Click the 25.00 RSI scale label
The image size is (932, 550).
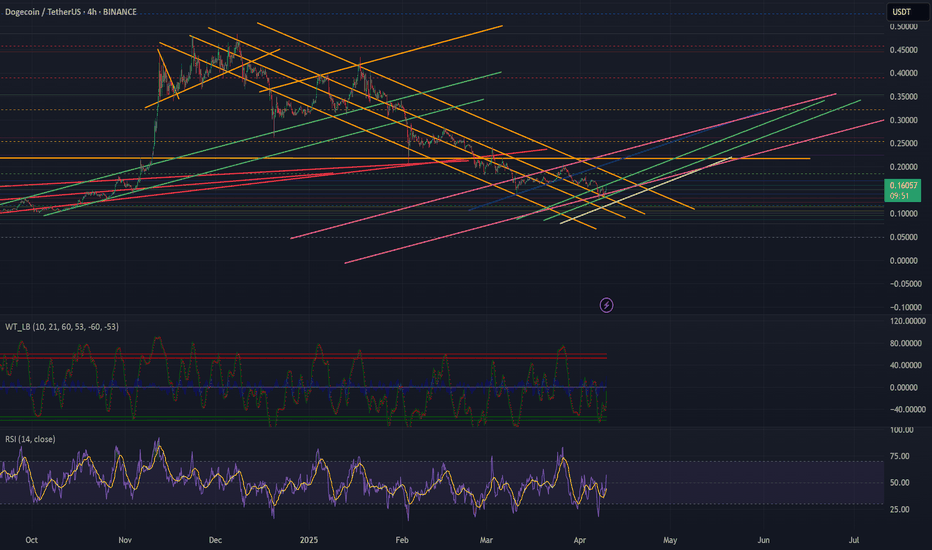(899, 509)
